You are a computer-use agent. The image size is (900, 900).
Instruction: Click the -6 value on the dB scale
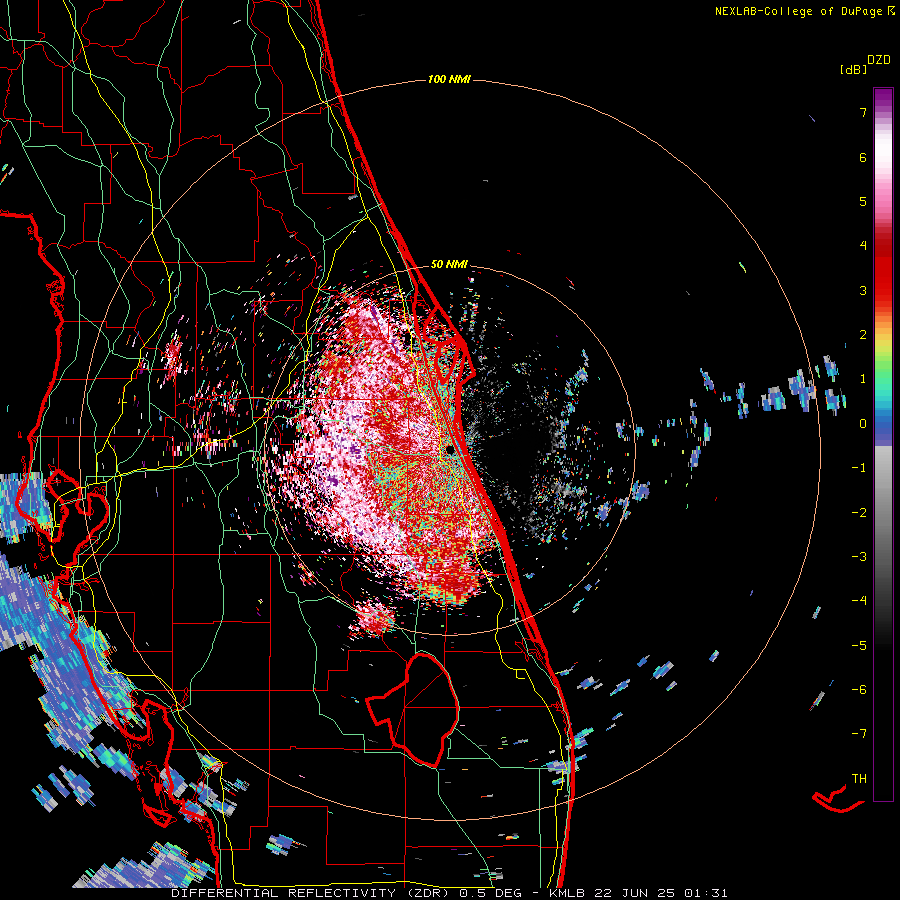tap(859, 690)
